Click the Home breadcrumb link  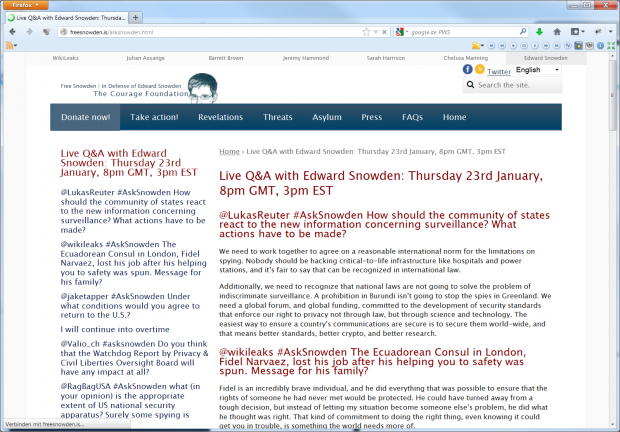coord(229,151)
